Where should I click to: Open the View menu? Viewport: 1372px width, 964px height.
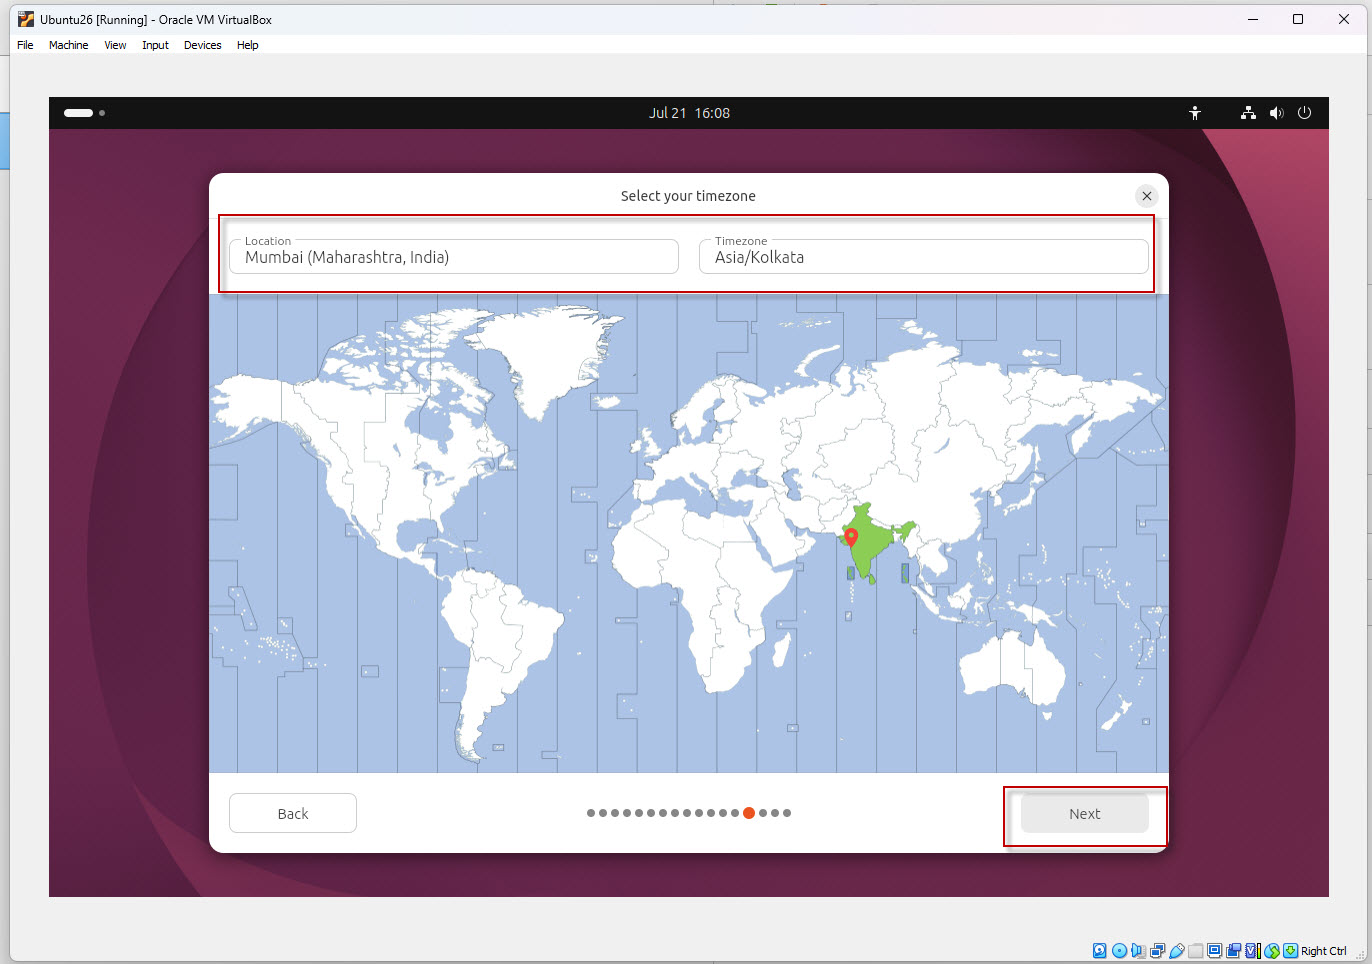point(115,45)
